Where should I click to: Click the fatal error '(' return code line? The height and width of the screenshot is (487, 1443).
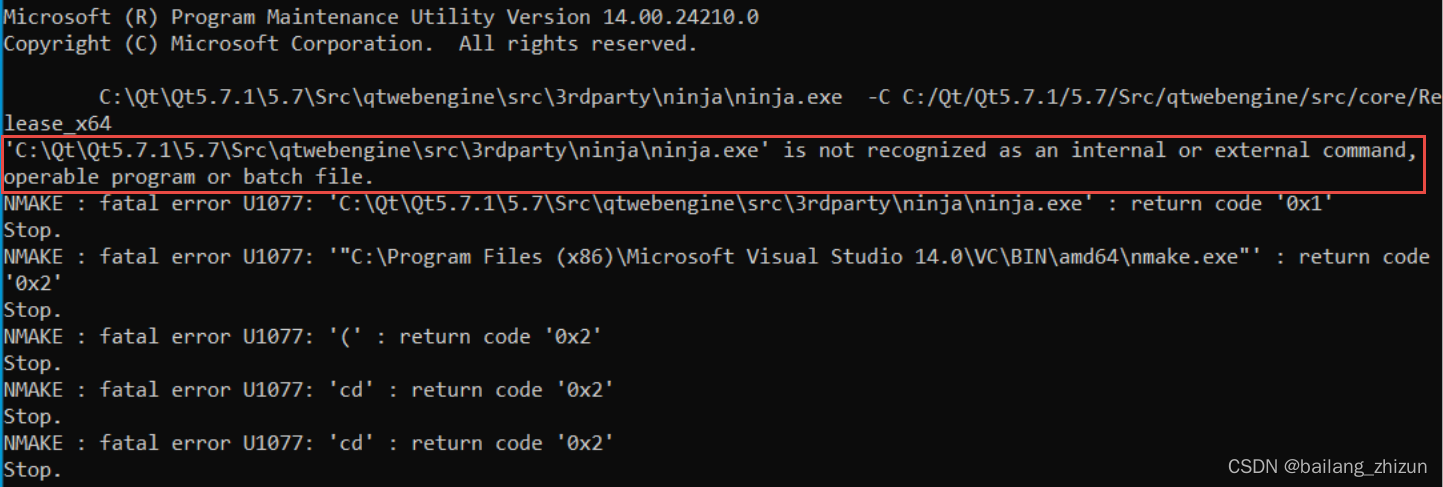[x=303, y=337]
